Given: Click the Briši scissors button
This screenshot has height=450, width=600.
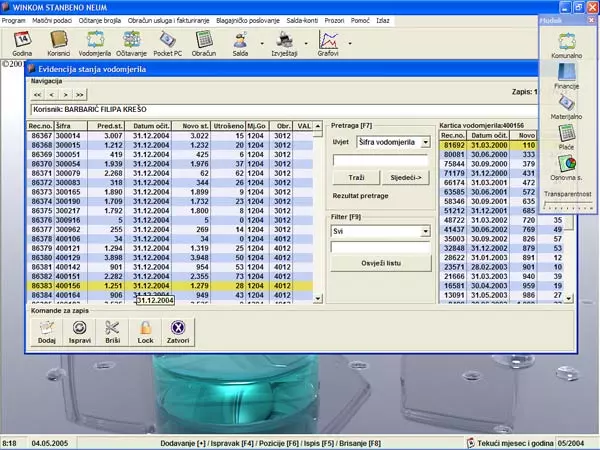Looking at the screenshot, I should pos(112,331).
